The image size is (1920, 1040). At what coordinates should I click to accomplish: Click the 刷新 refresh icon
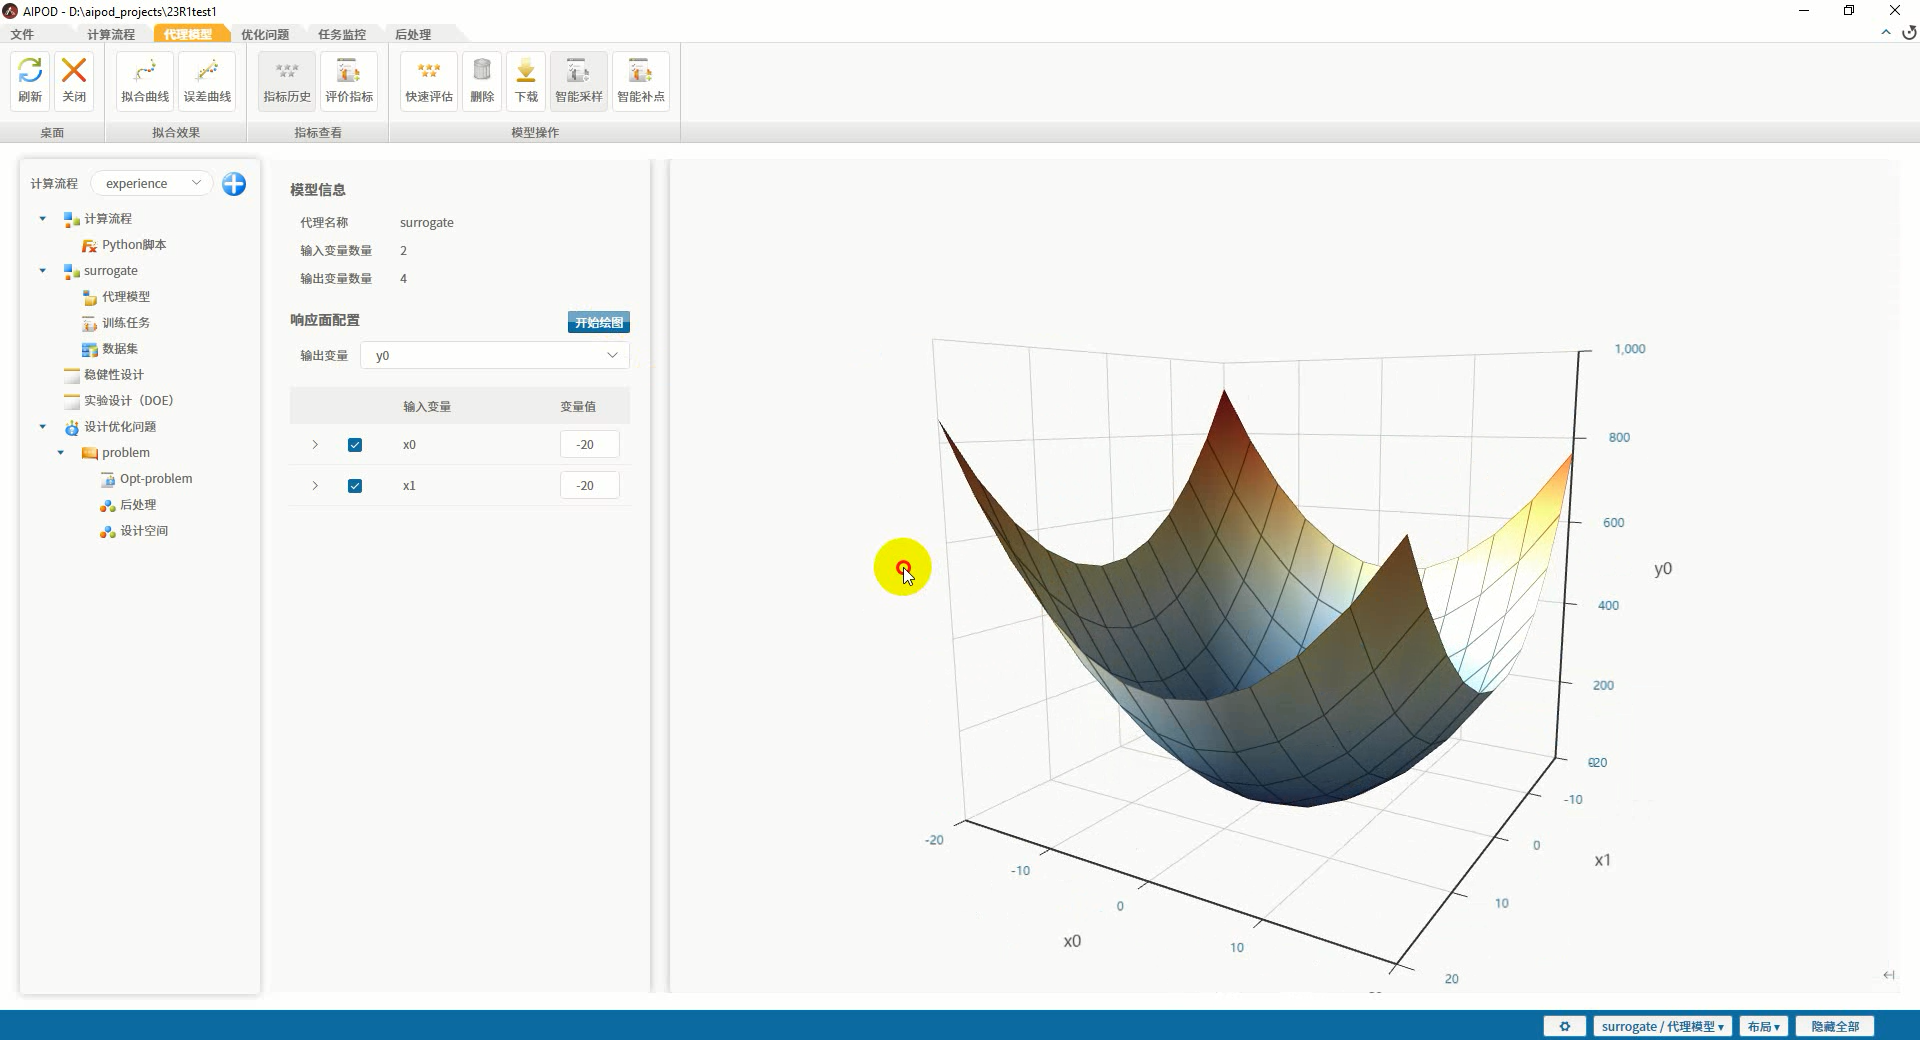point(30,80)
